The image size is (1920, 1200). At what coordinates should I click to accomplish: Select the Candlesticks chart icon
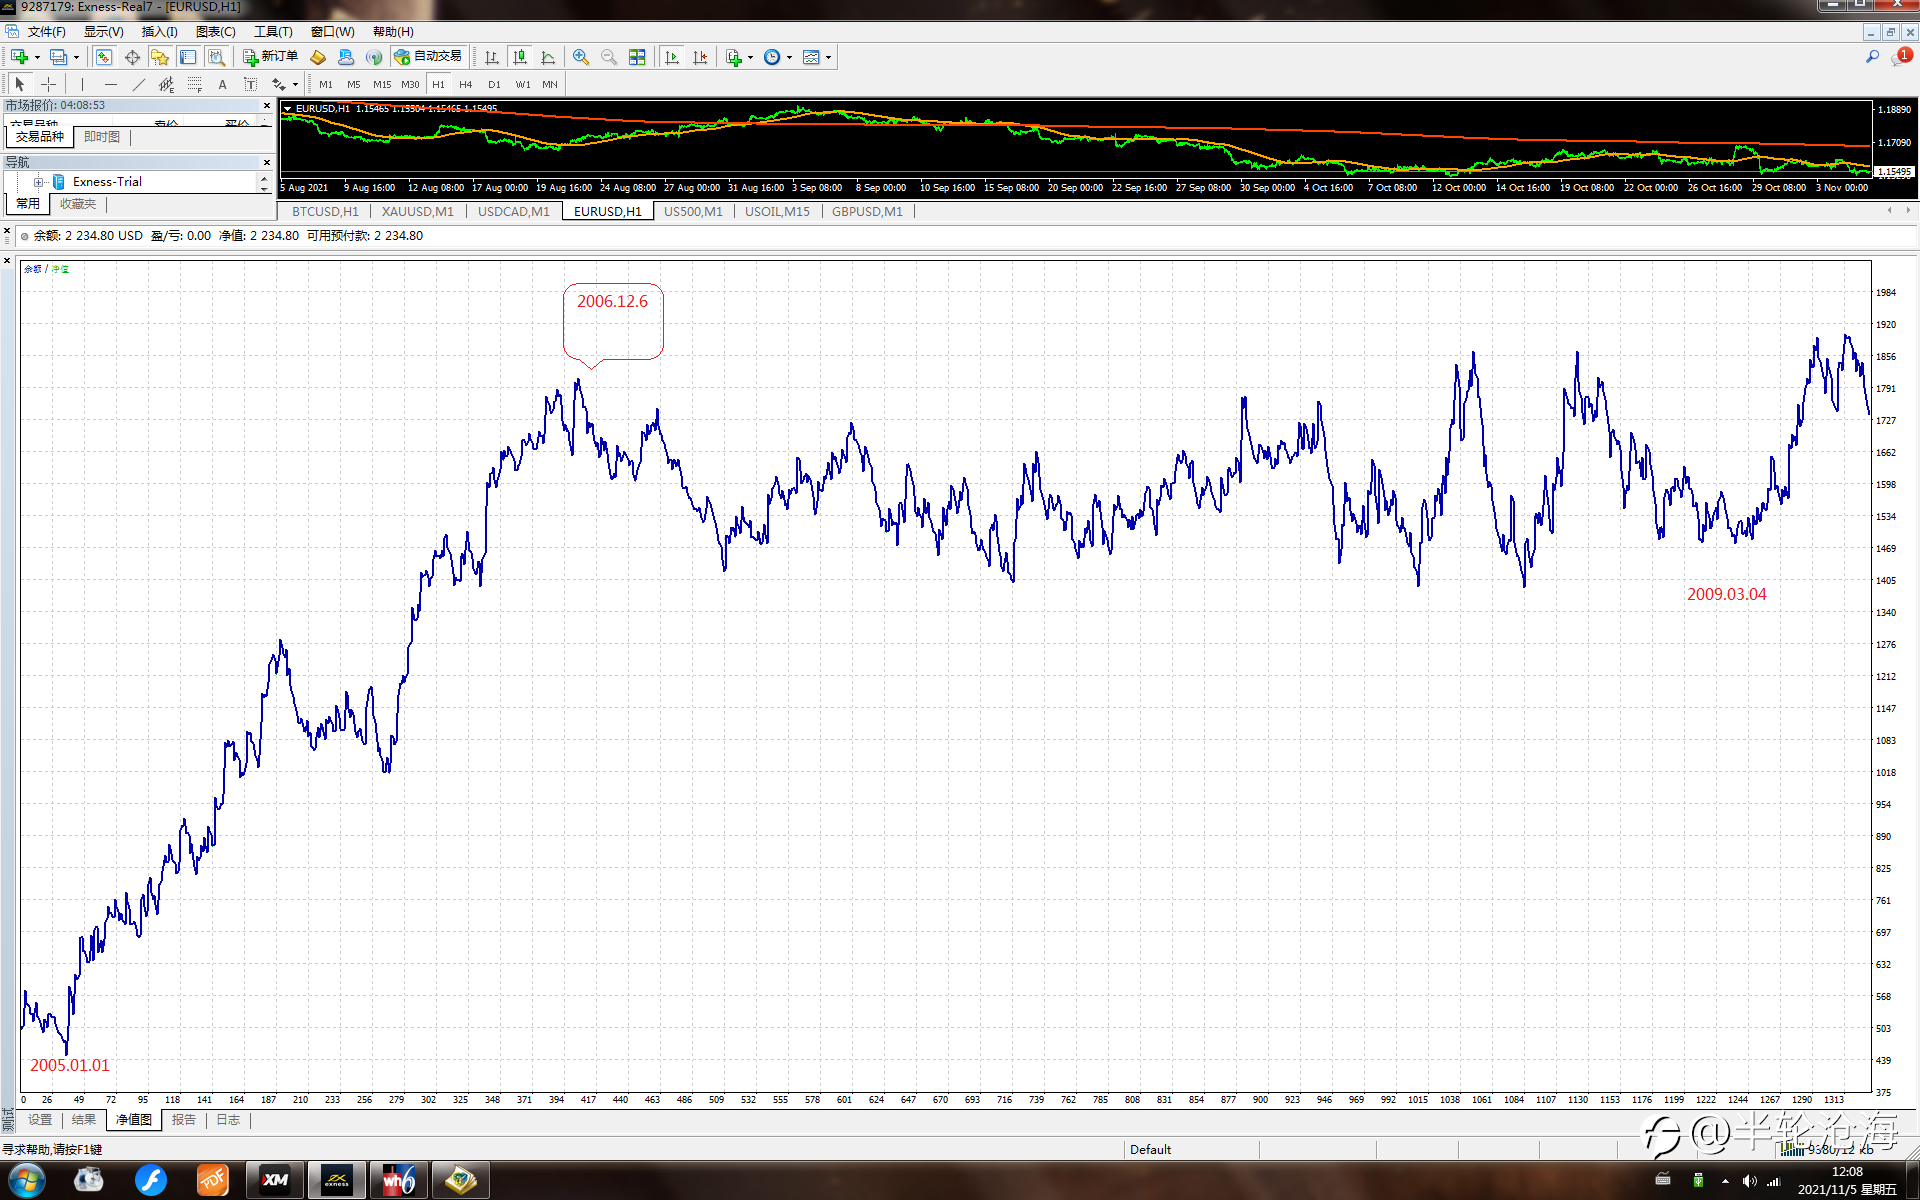pyautogui.click(x=520, y=57)
